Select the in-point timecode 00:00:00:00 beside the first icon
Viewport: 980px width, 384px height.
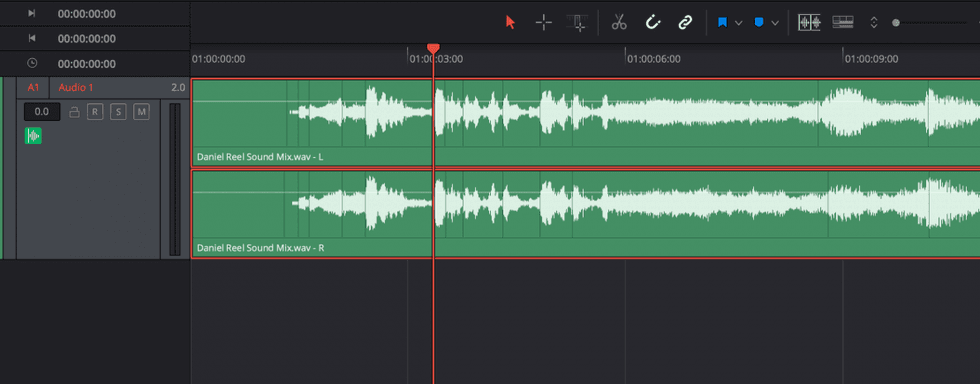pyautogui.click(x=87, y=13)
